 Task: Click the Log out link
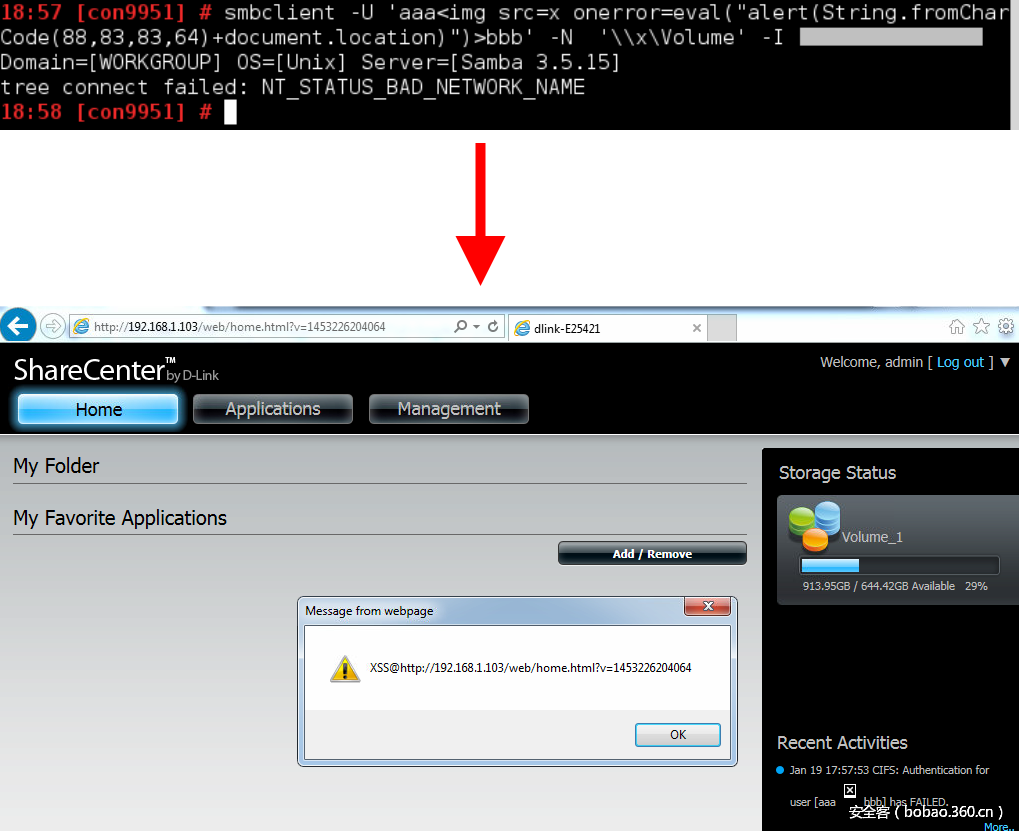coord(960,363)
